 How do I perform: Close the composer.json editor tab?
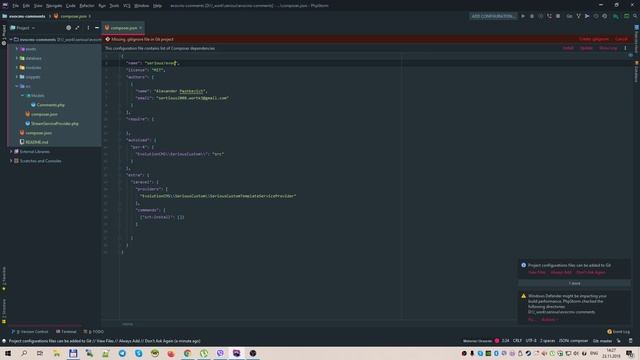point(141,28)
